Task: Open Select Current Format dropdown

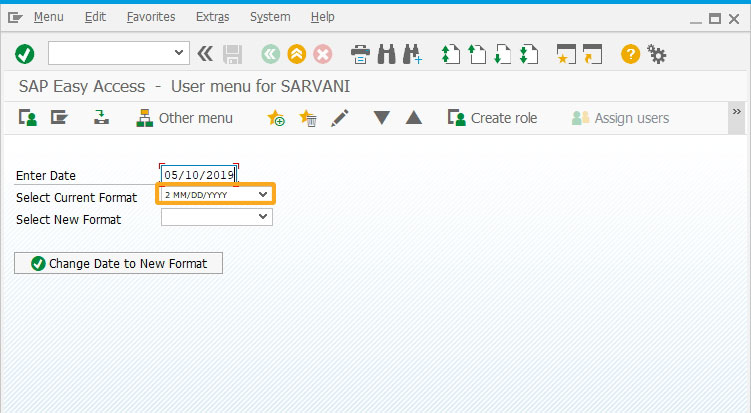Action: tap(263, 194)
